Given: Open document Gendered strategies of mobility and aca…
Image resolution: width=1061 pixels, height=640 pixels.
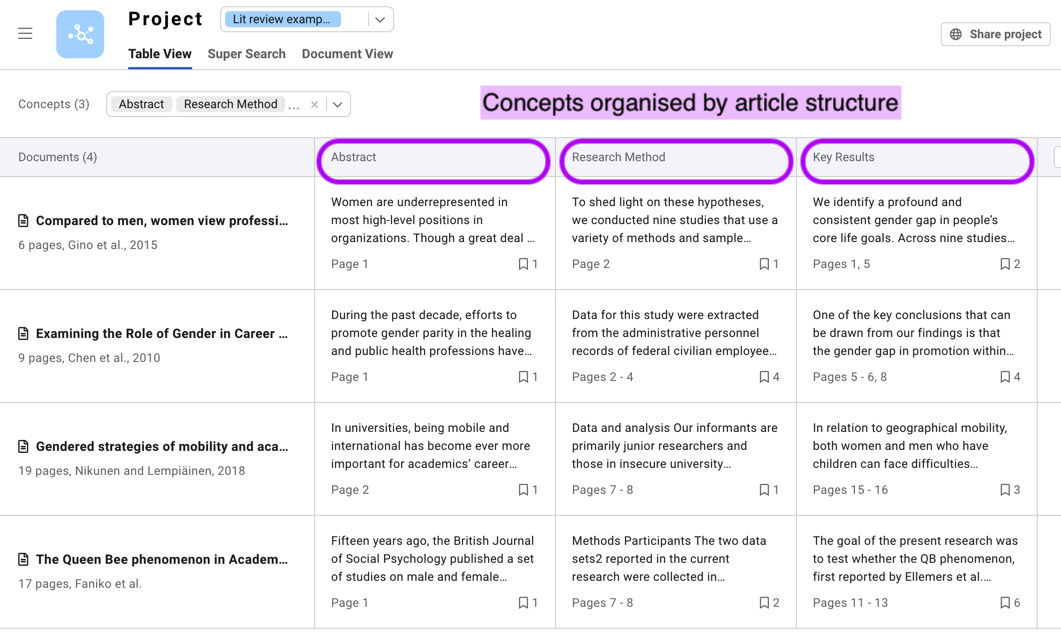Looking at the screenshot, I should point(162,447).
